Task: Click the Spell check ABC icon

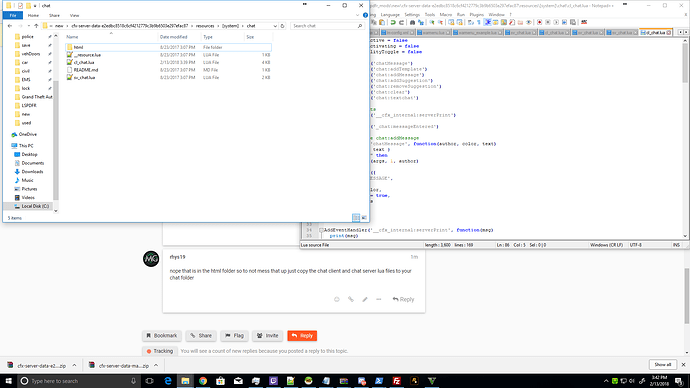Action: pos(584,22)
